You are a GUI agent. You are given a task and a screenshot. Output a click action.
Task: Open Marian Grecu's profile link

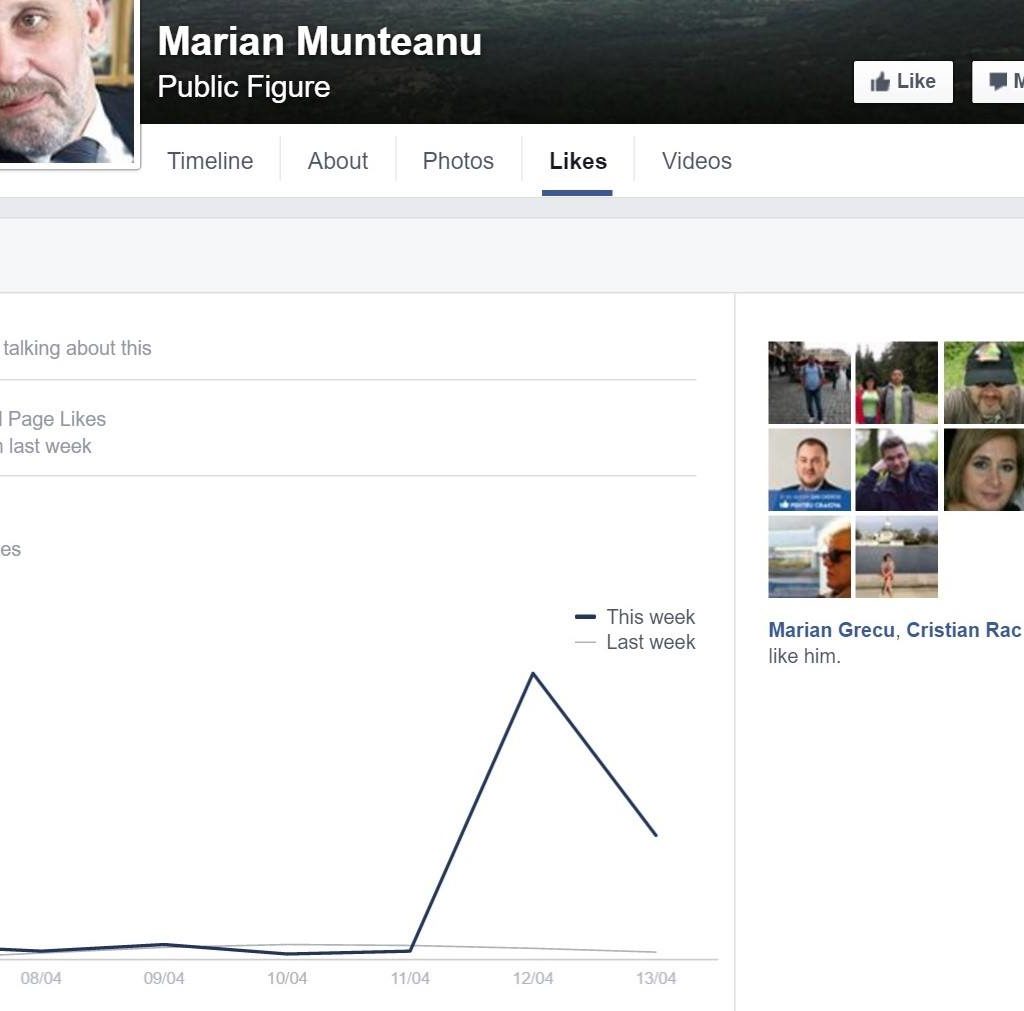point(829,630)
